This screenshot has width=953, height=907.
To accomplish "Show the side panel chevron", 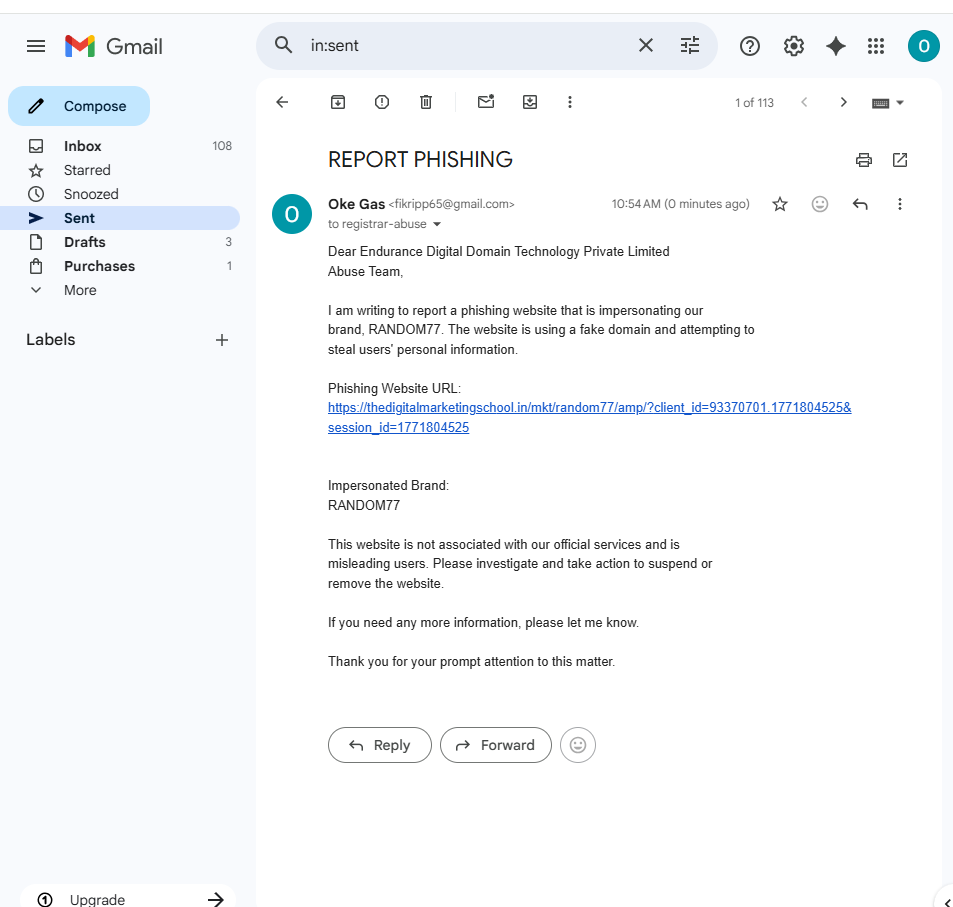I will [x=947, y=902].
